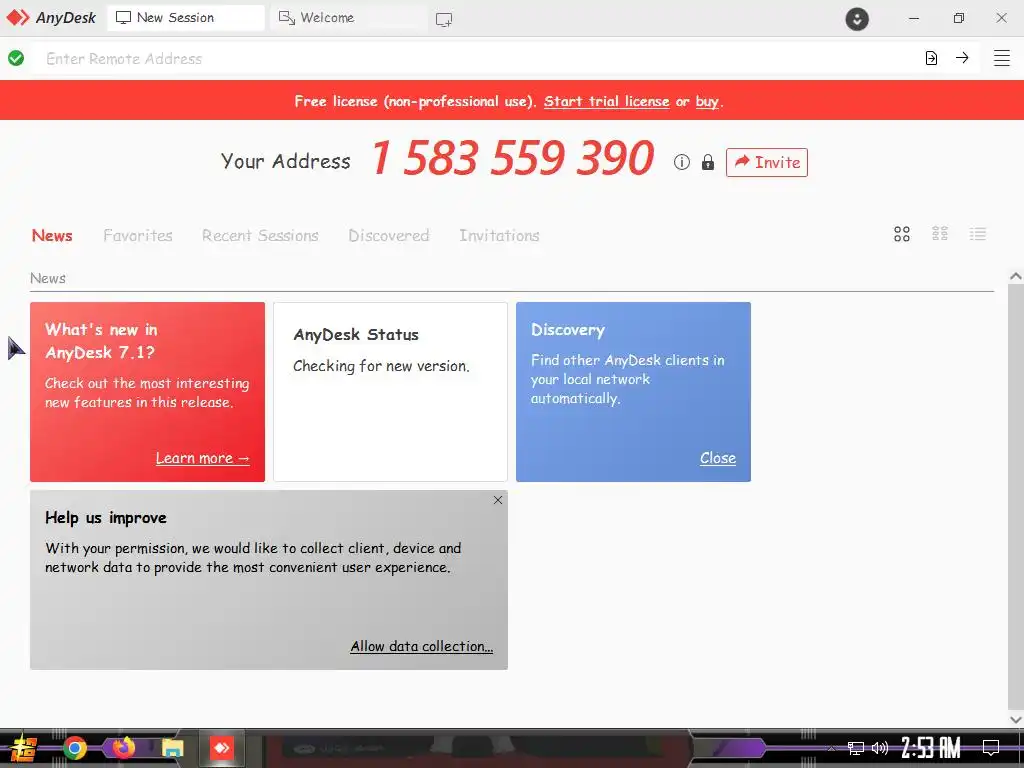Click the Your Address label
1024x768 pixels.
(x=285, y=161)
